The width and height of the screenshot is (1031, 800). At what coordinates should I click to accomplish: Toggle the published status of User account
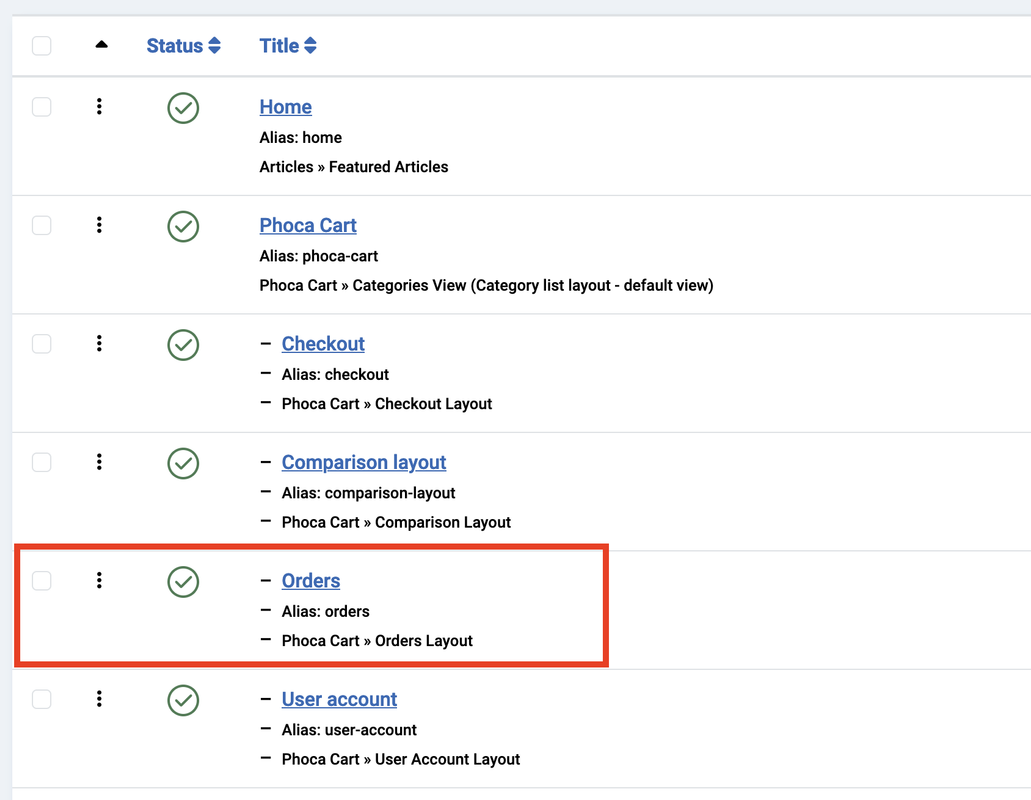pyautogui.click(x=183, y=700)
